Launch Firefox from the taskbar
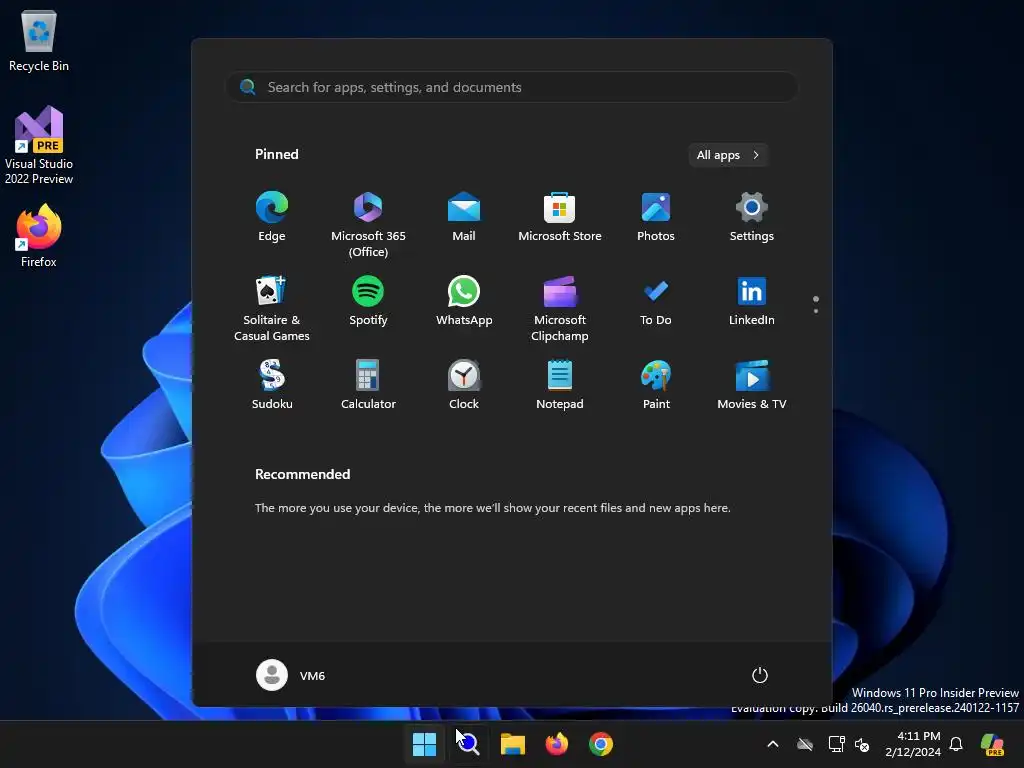This screenshot has height=768, width=1024. tap(556, 744)
